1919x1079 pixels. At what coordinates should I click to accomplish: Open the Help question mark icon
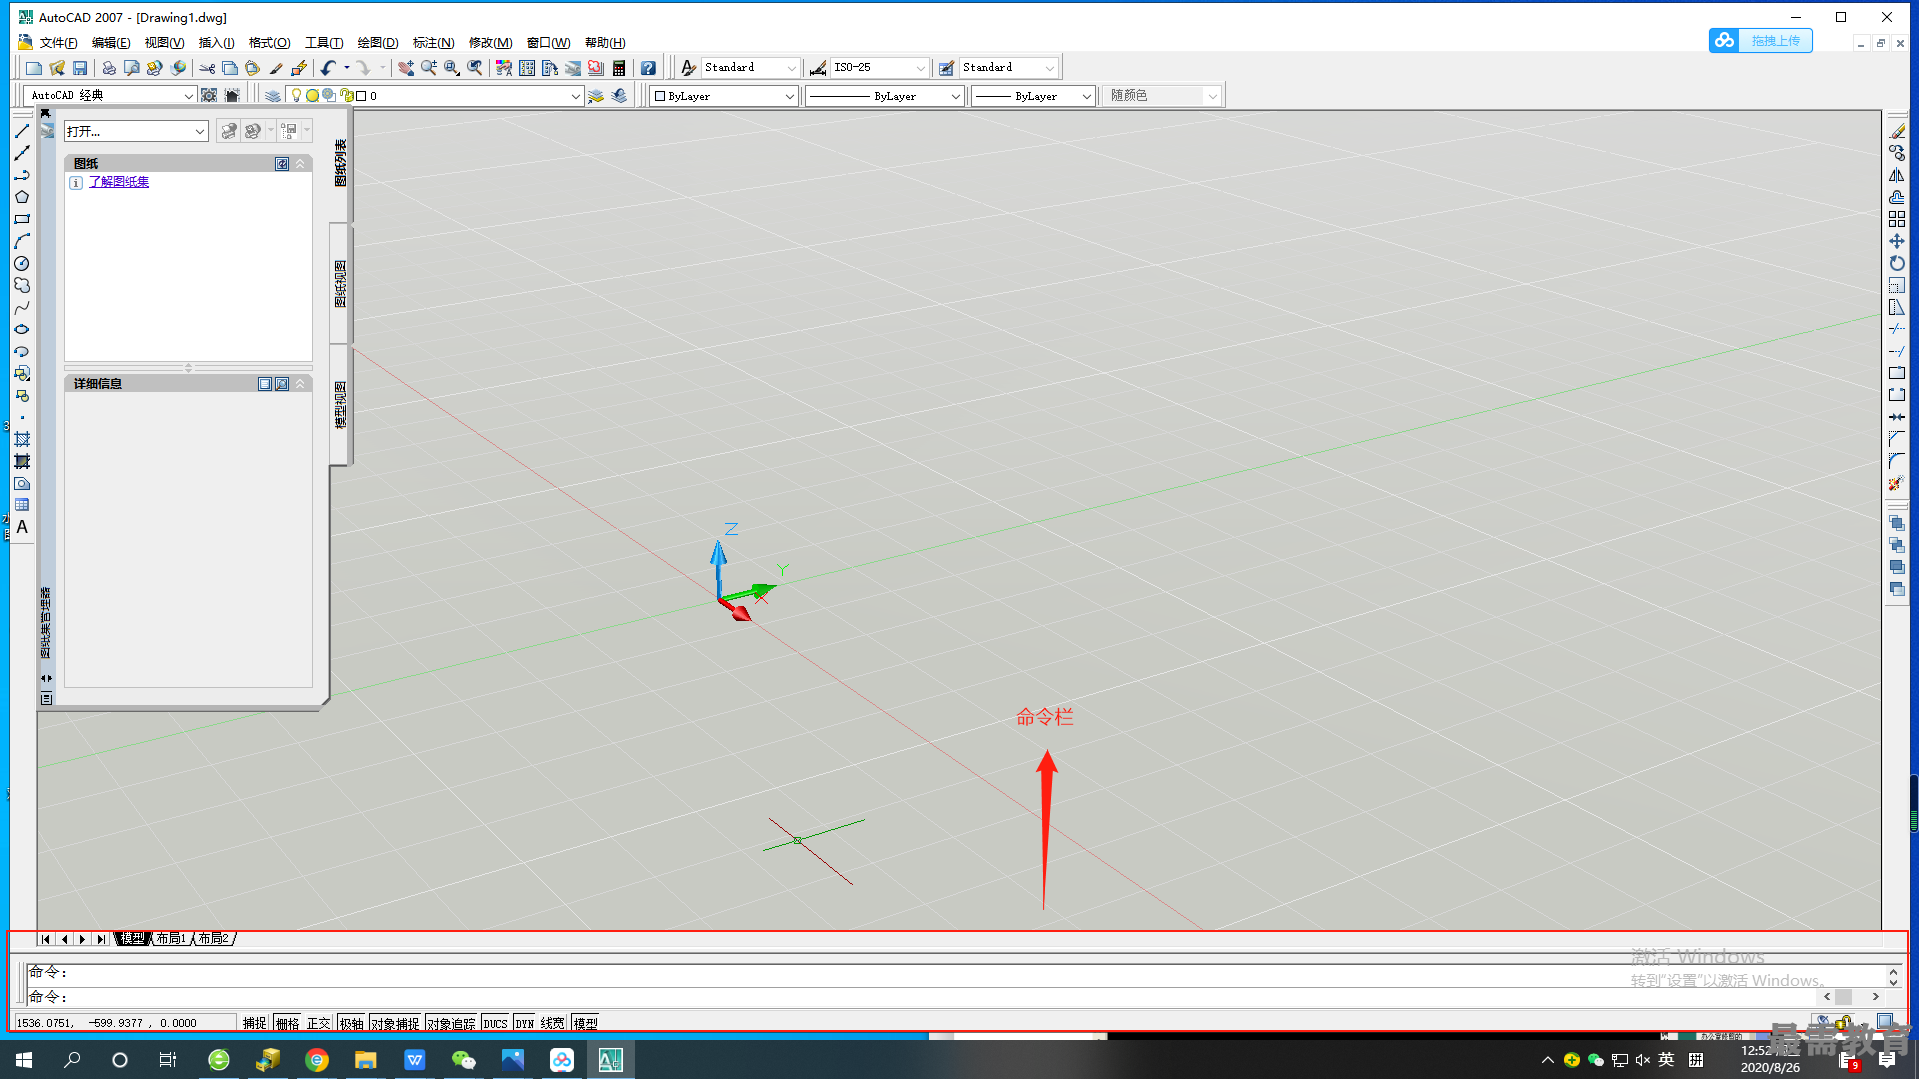[648, 68]
